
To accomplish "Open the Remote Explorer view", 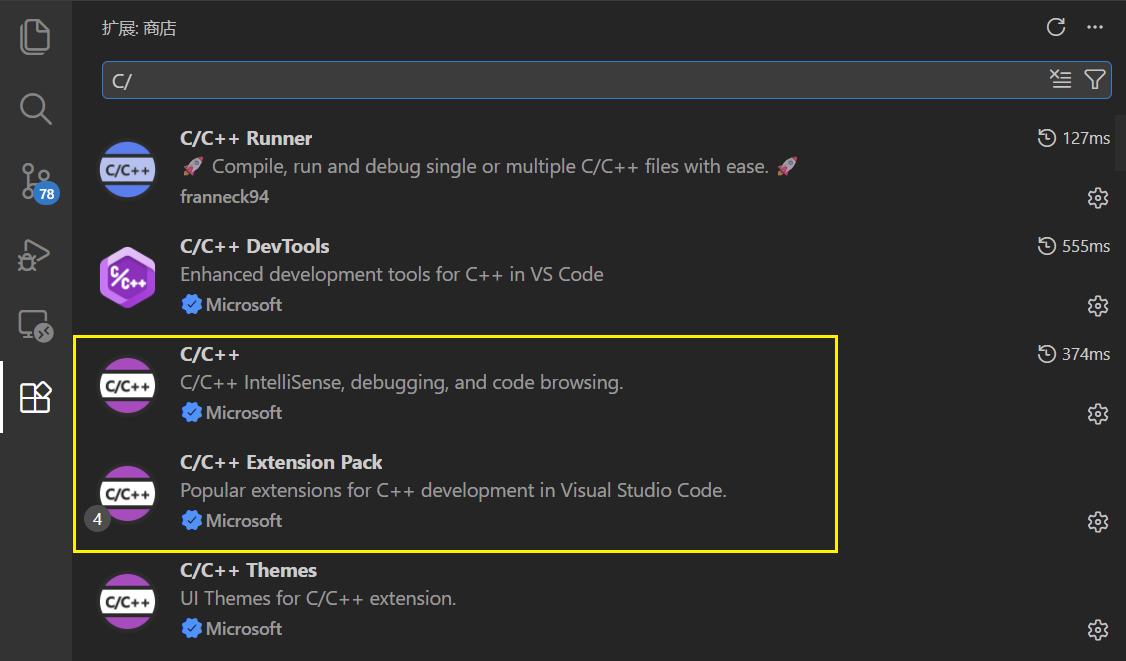I will click(x=35, y=326).
